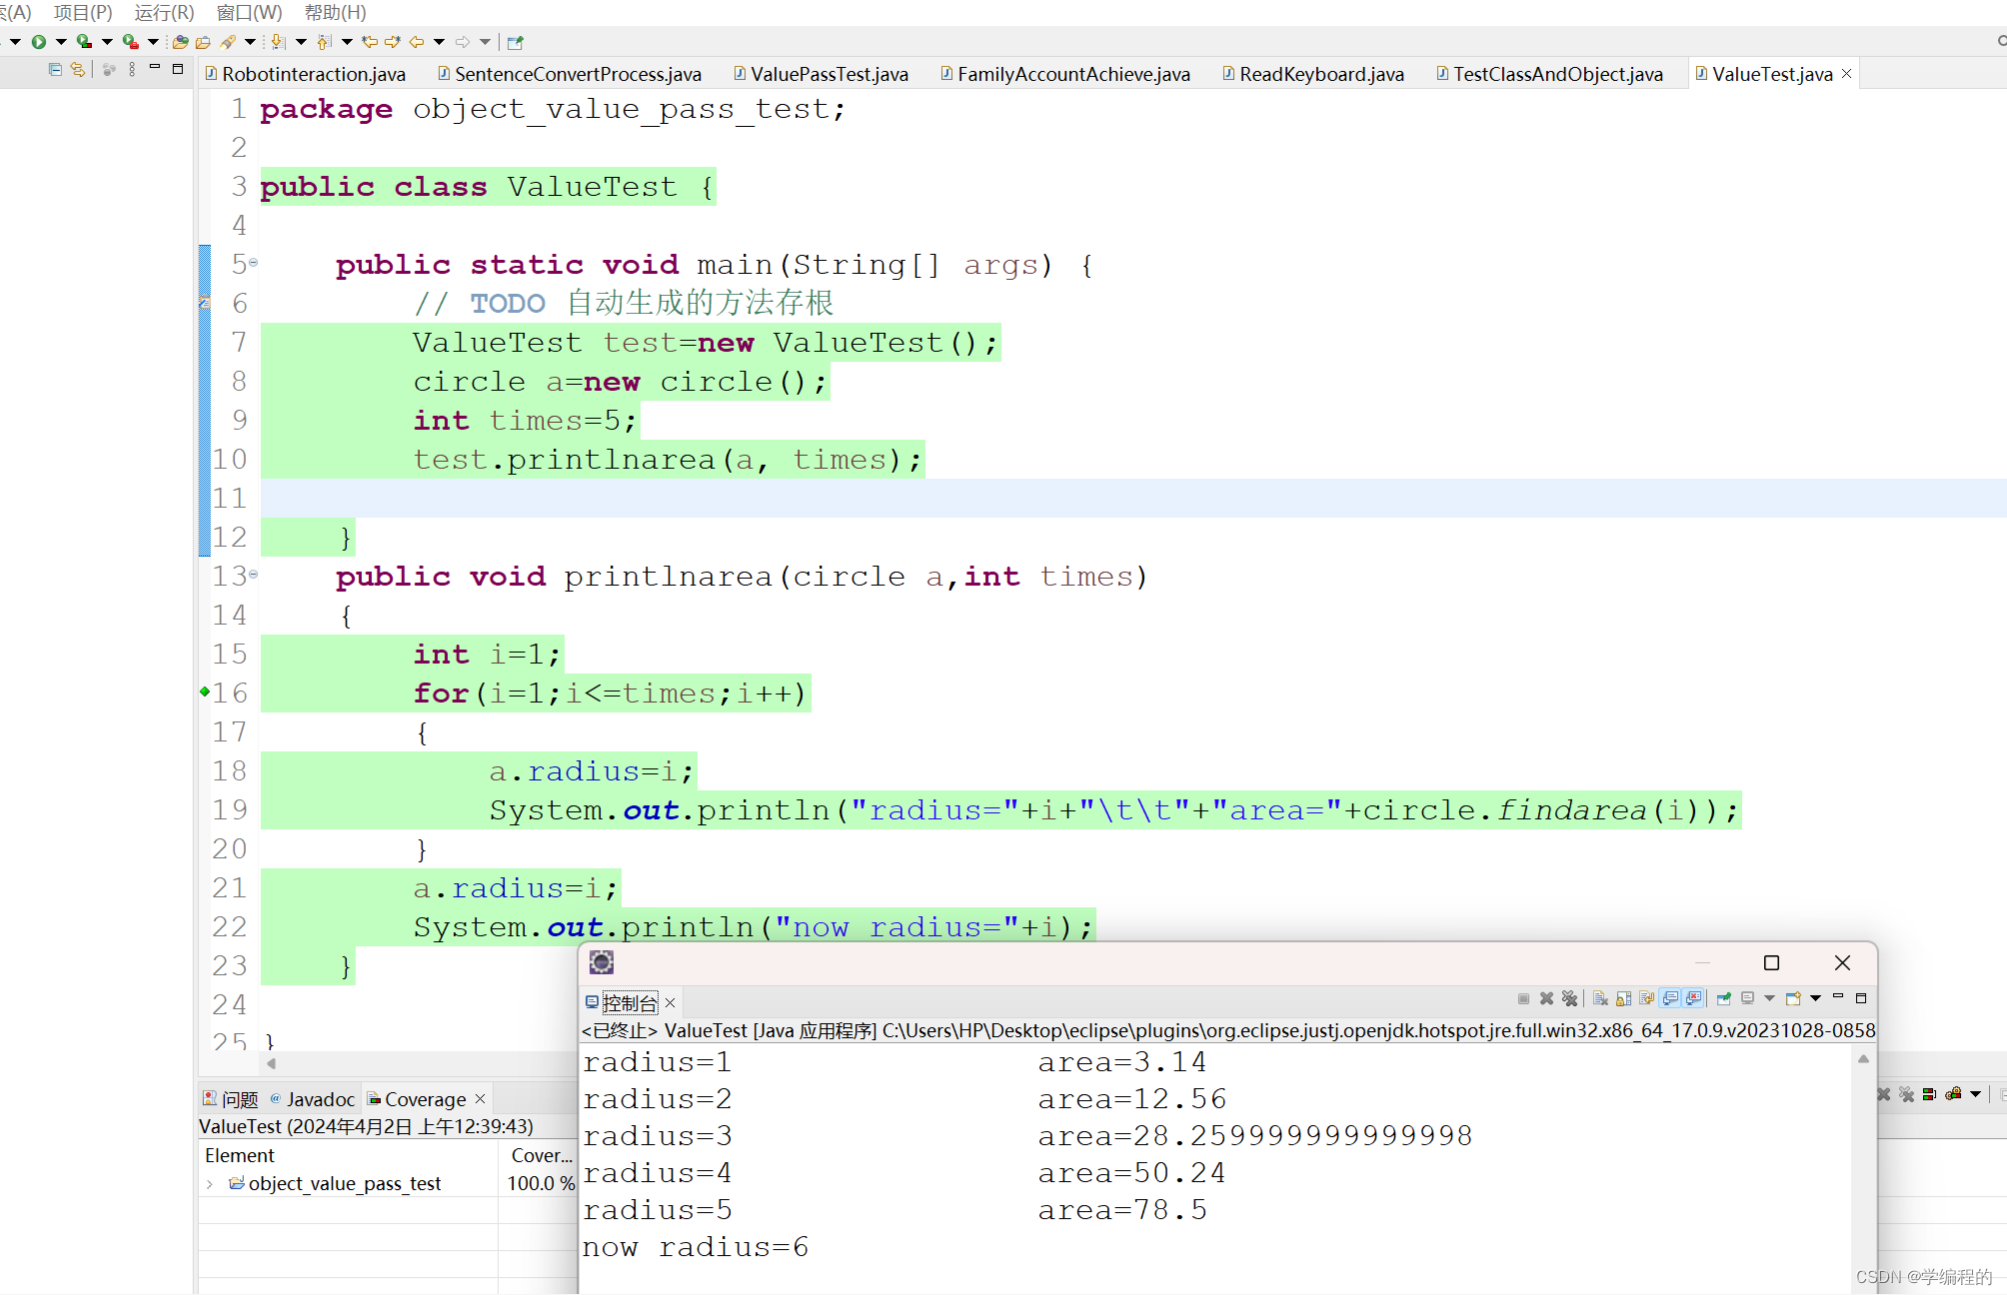Click the Next Edit Location arrow icon
2007x1295 pixels.
[393, 42]
